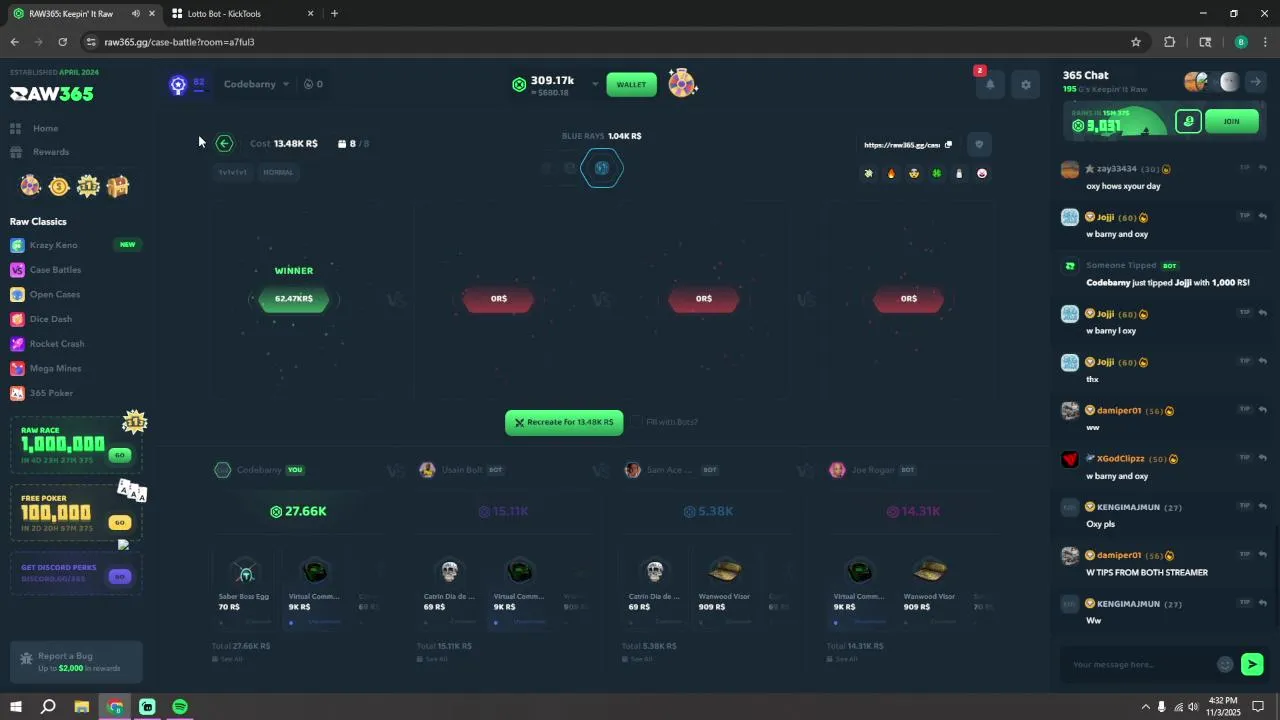
Task: Send chat message with green arrow
Action: [1252, 665]
